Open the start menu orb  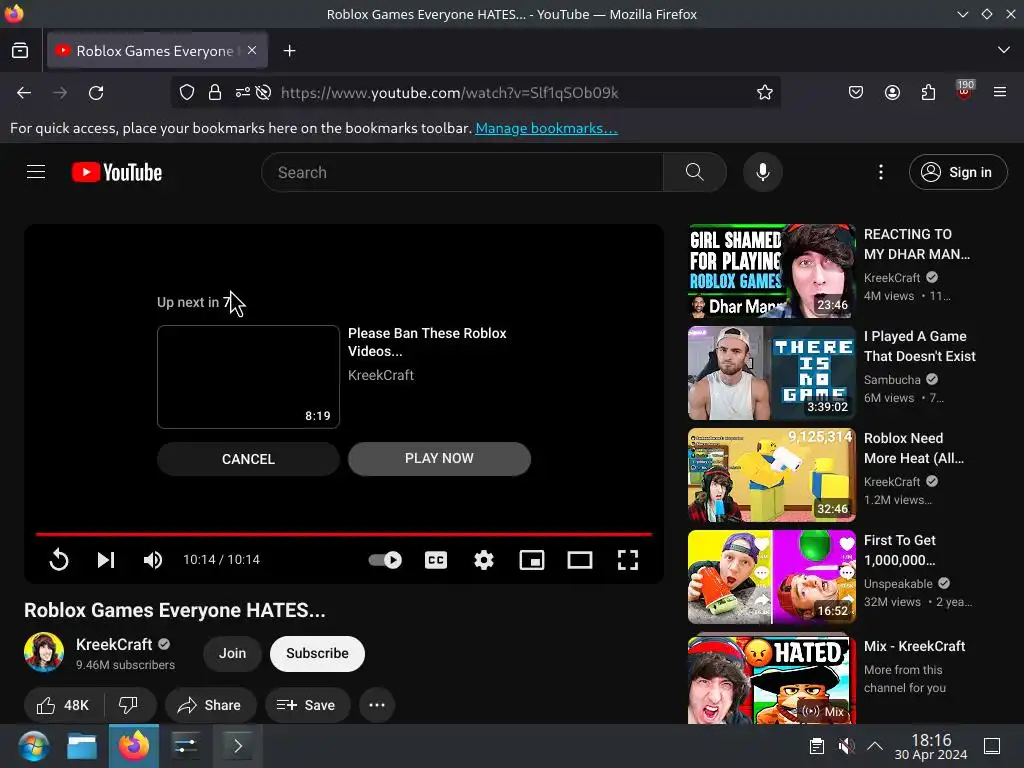pyautogui.click(x=33, y=746)
